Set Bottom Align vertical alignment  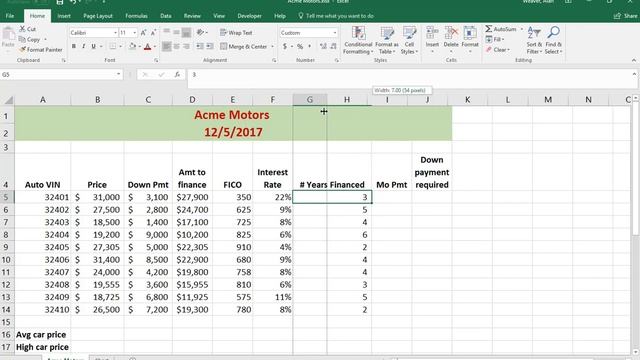coord(187,32)
